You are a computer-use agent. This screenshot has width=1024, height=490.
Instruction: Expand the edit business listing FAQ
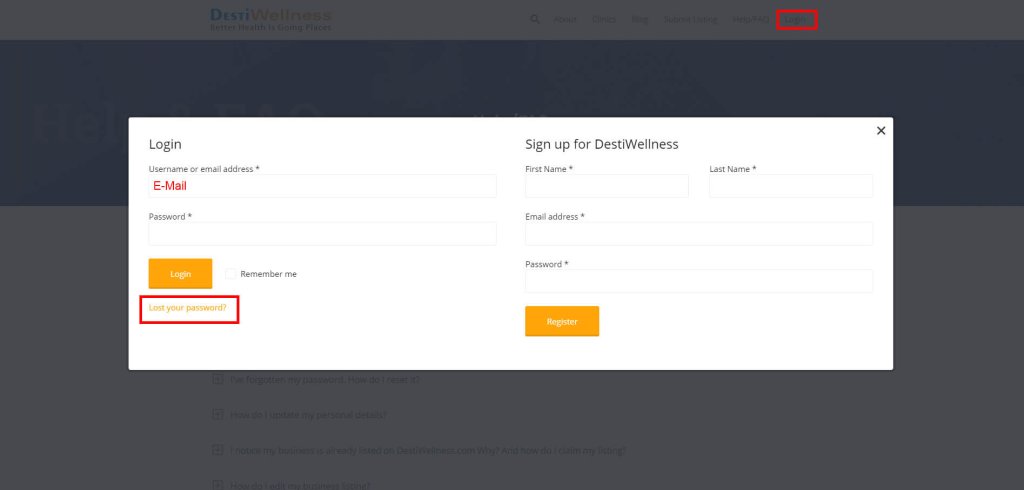(218, 485)
